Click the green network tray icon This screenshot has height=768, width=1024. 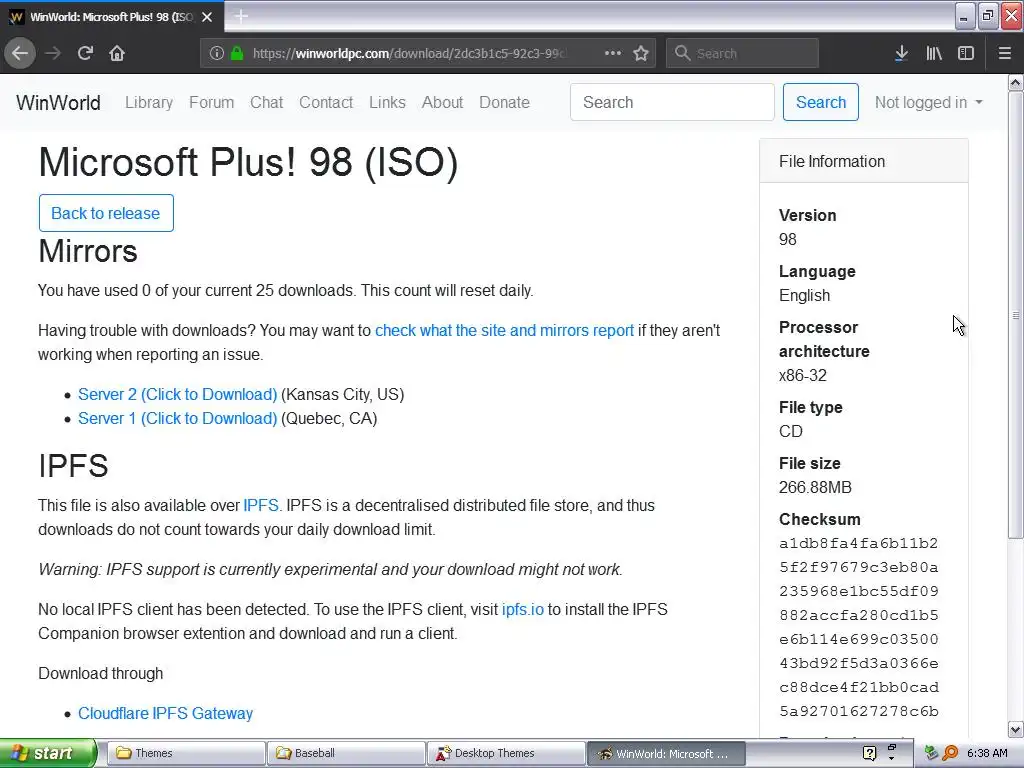[931, 753]
